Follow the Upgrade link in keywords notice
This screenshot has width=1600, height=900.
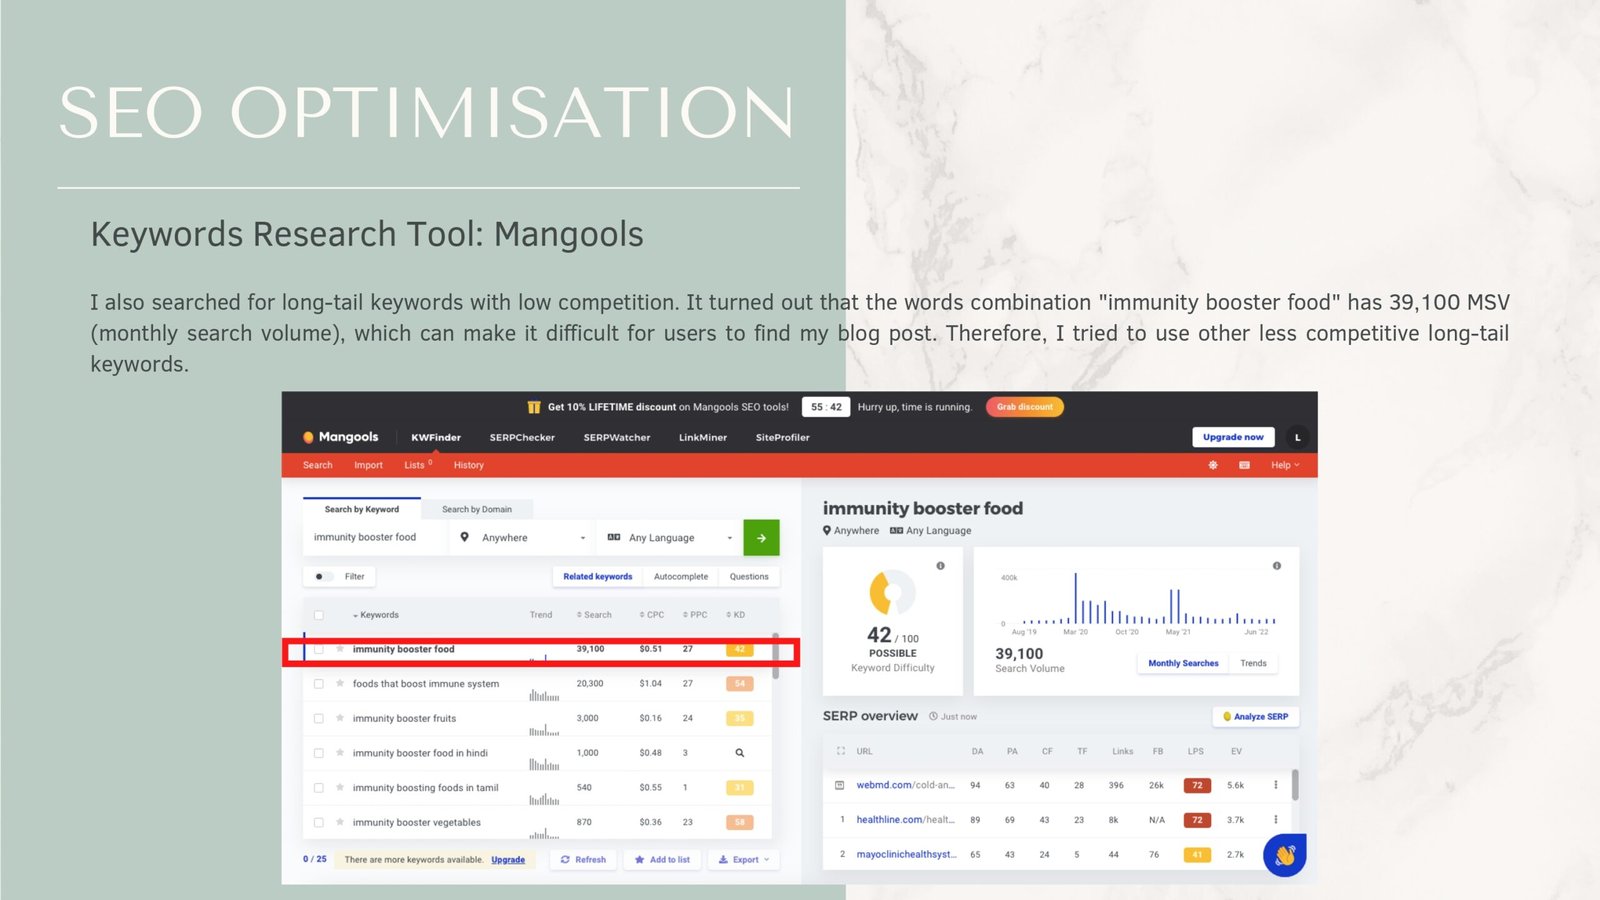[508, 860]
